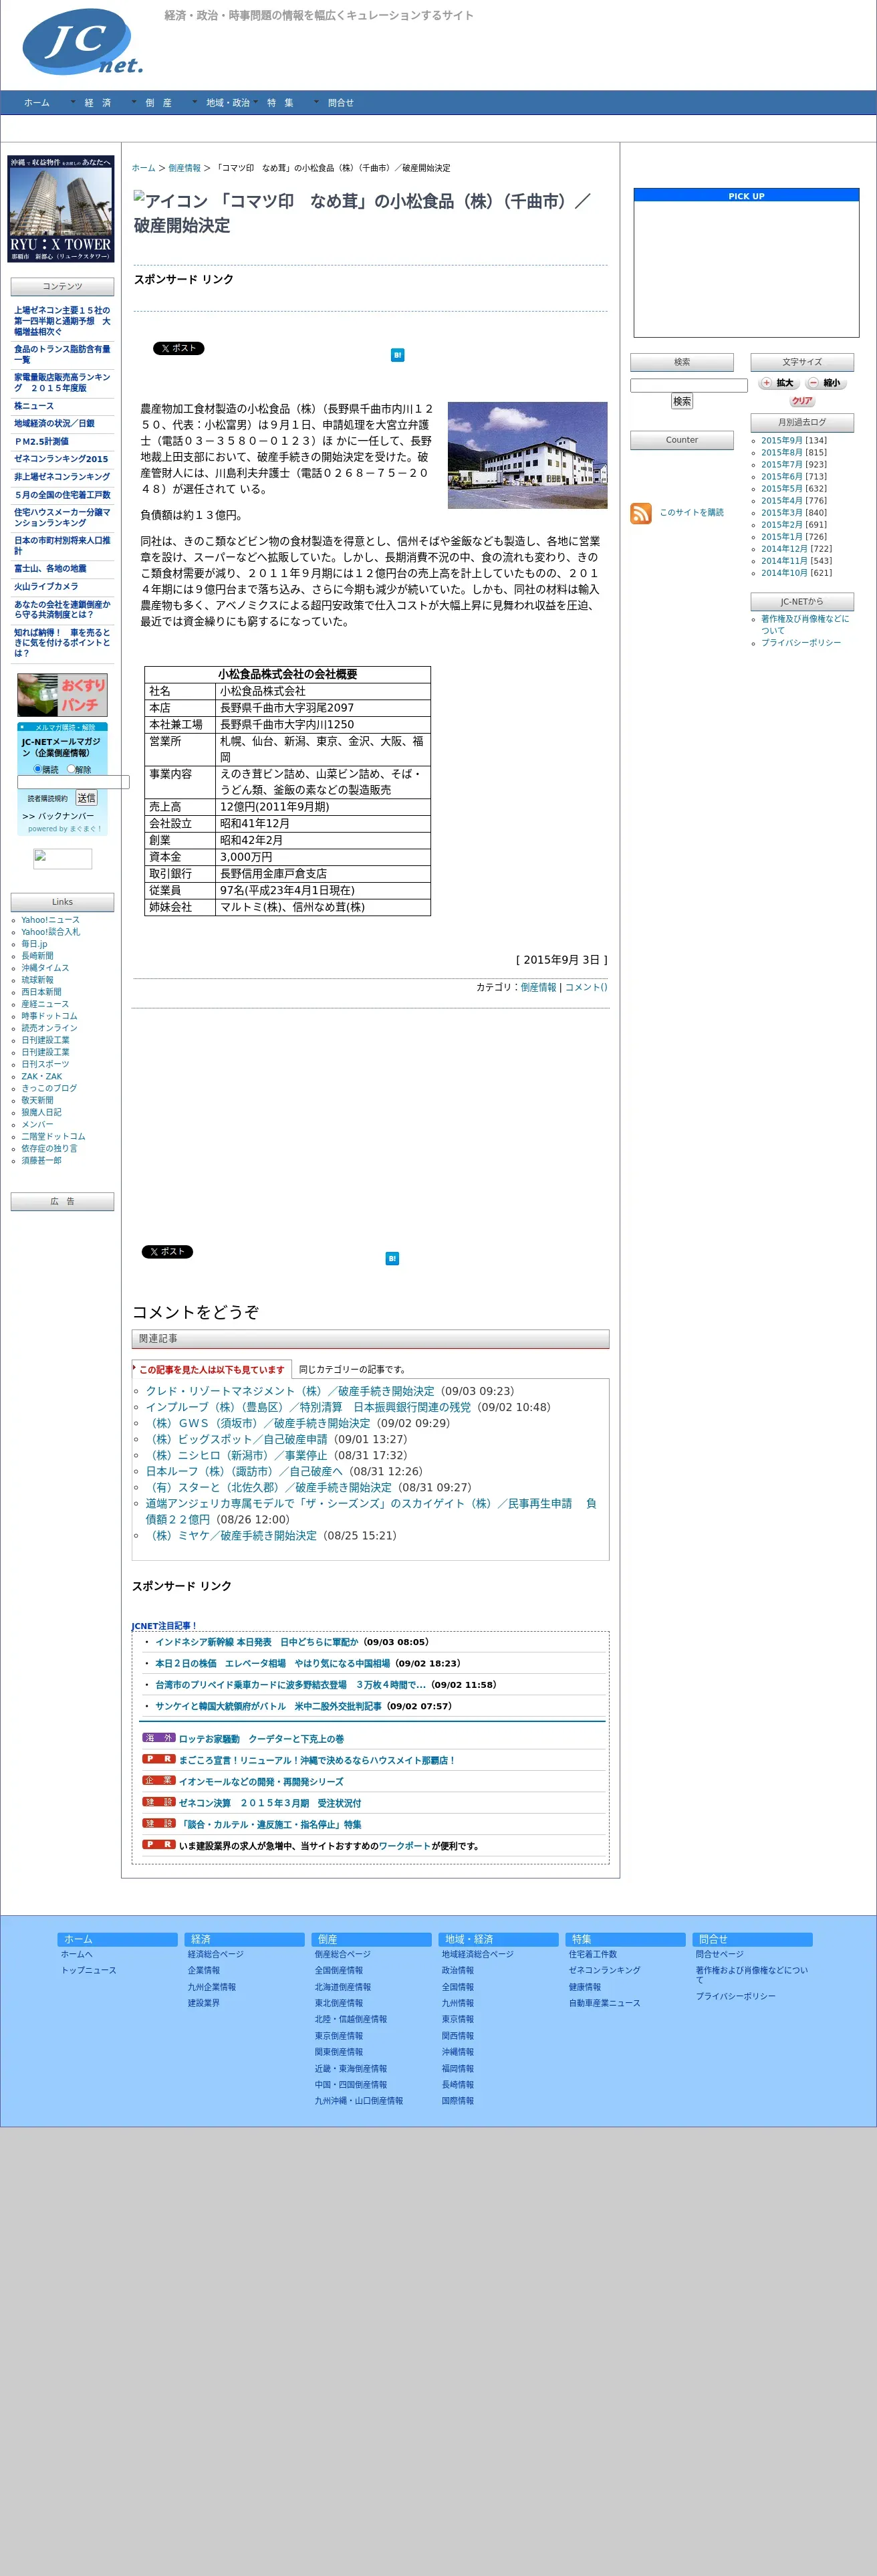
Task: Open footer link 問合せページ
Action: pos(720,1954)
